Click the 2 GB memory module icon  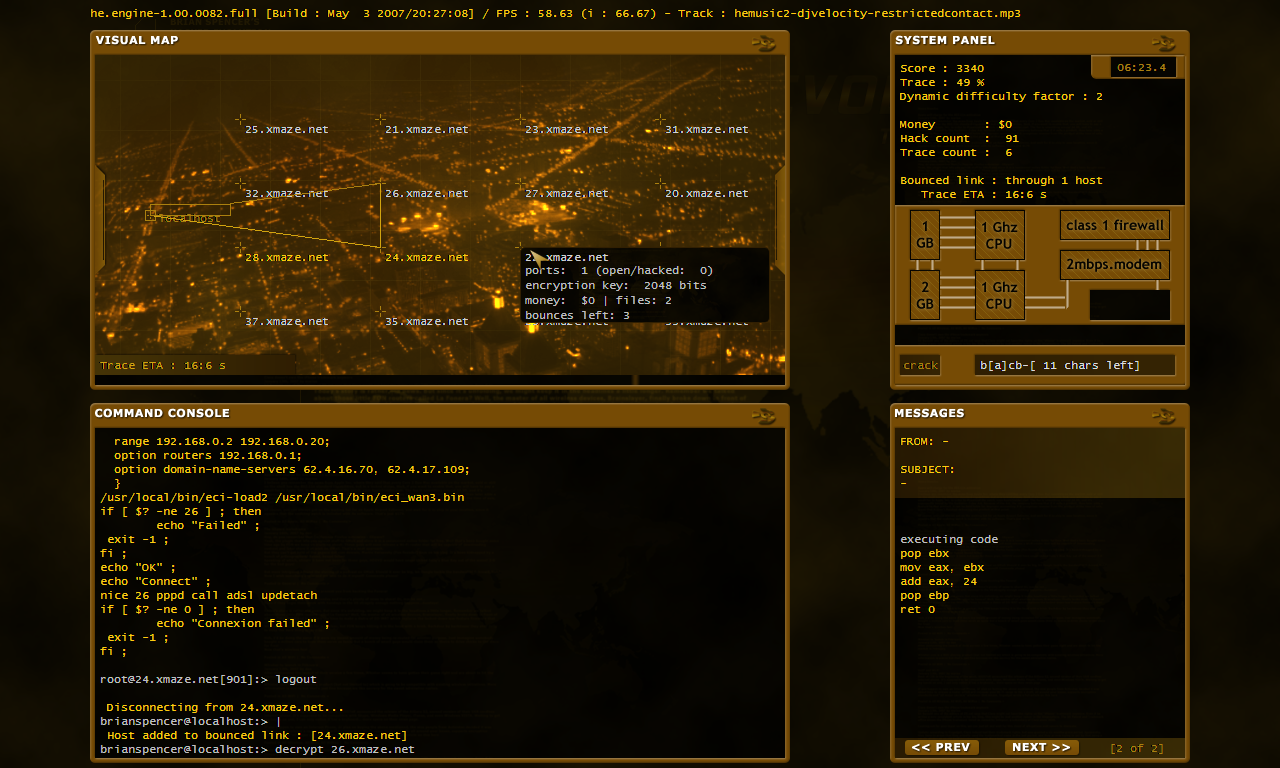click(x=924, y=295)
